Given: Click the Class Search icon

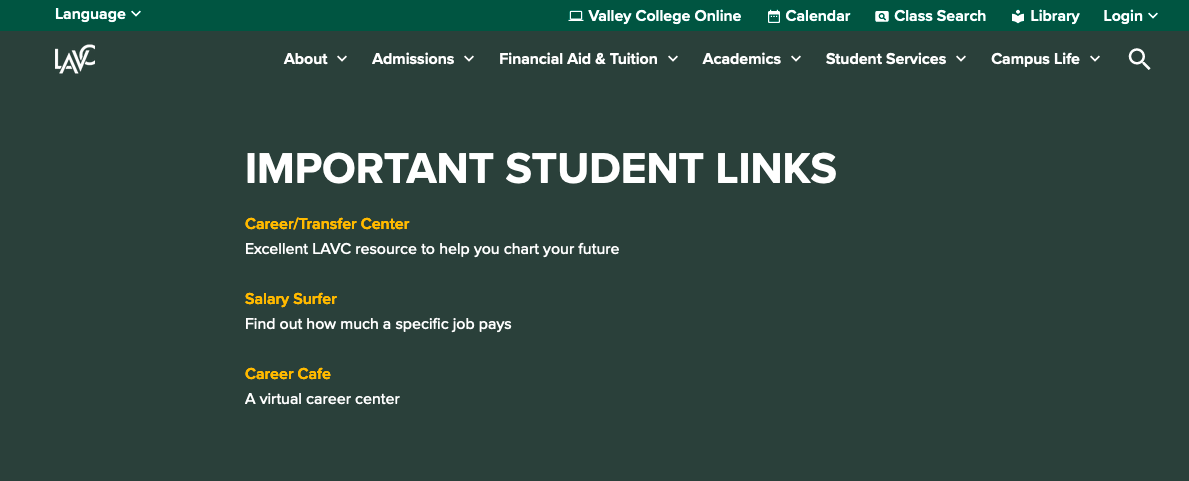Looking at the screenshot, I should click(x=881, y=16).
